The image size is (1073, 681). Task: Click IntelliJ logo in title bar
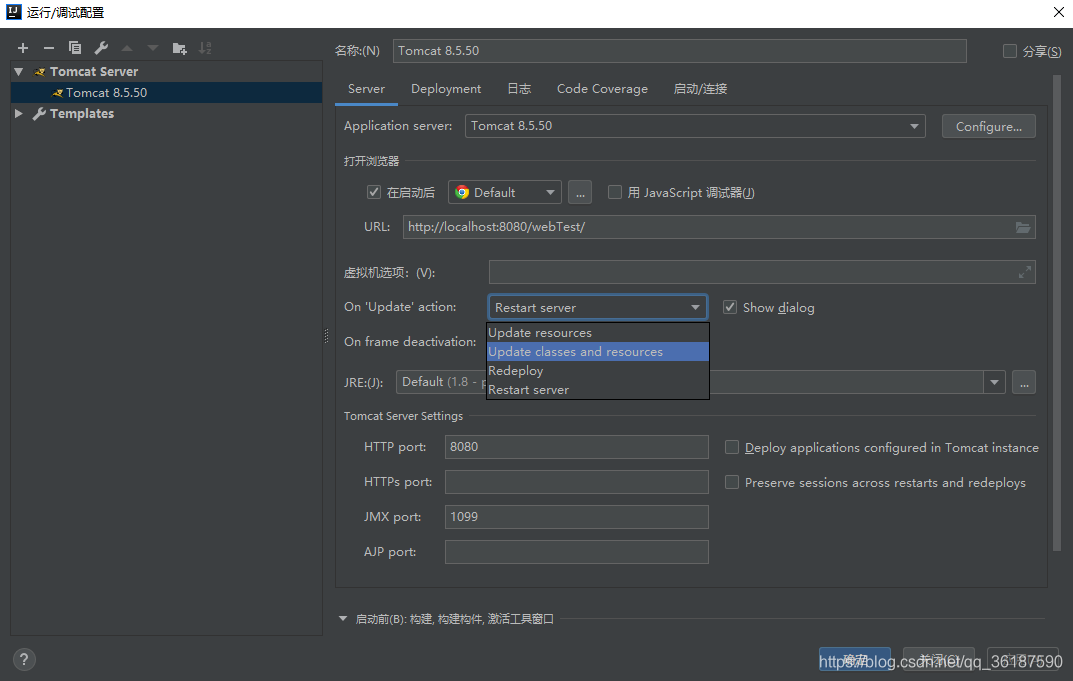(x=13, y=12)
